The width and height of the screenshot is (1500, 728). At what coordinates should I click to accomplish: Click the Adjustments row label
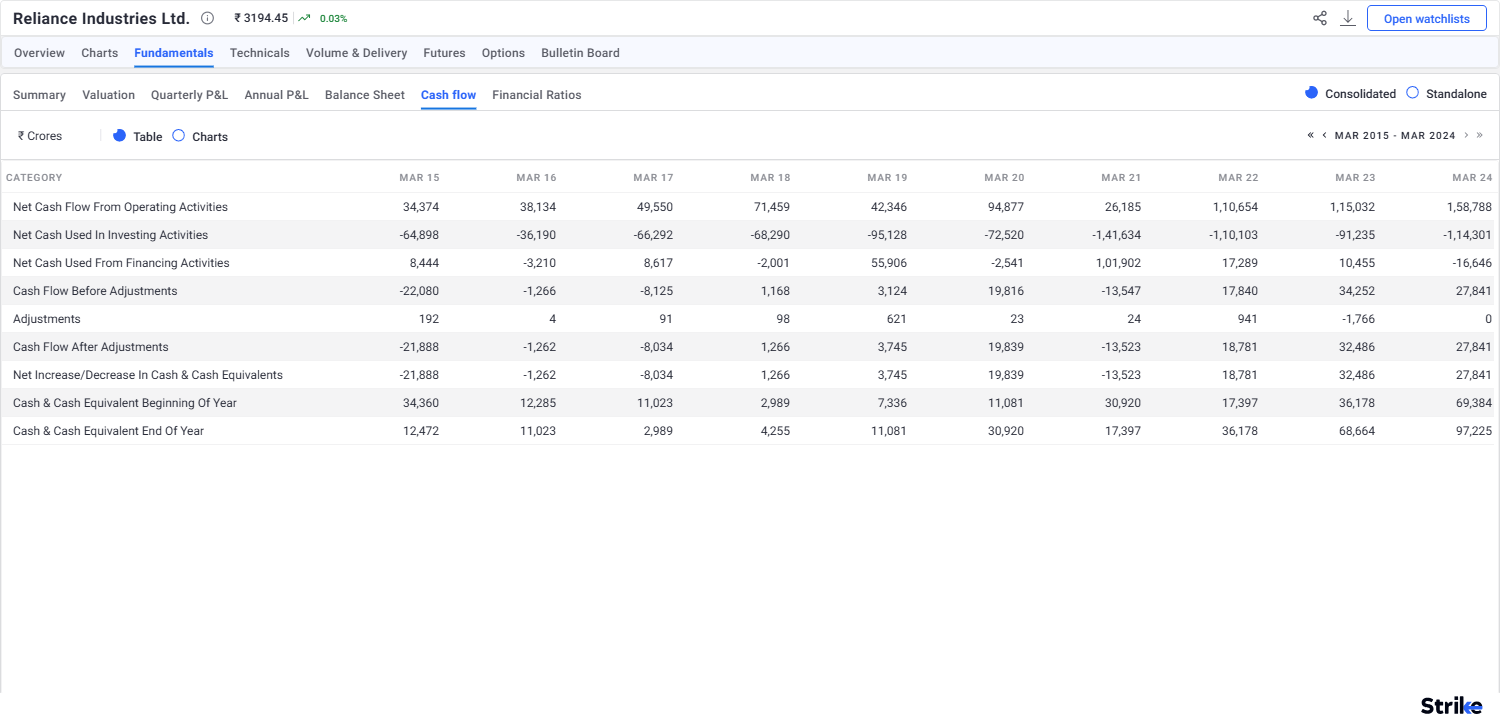point(47,319)
